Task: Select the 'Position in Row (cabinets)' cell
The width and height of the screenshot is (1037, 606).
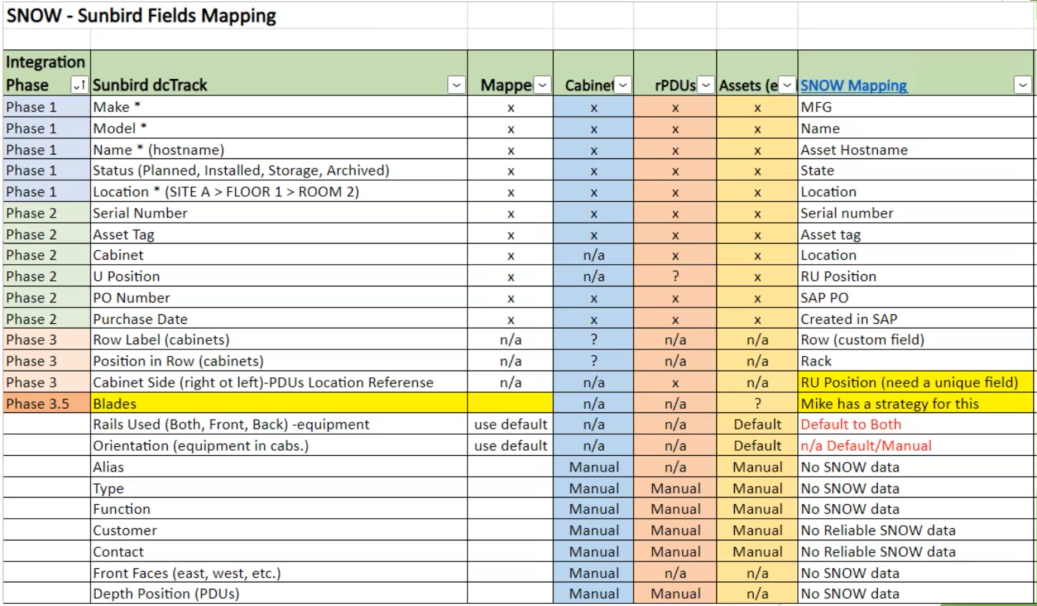Action: click(278, 361)
